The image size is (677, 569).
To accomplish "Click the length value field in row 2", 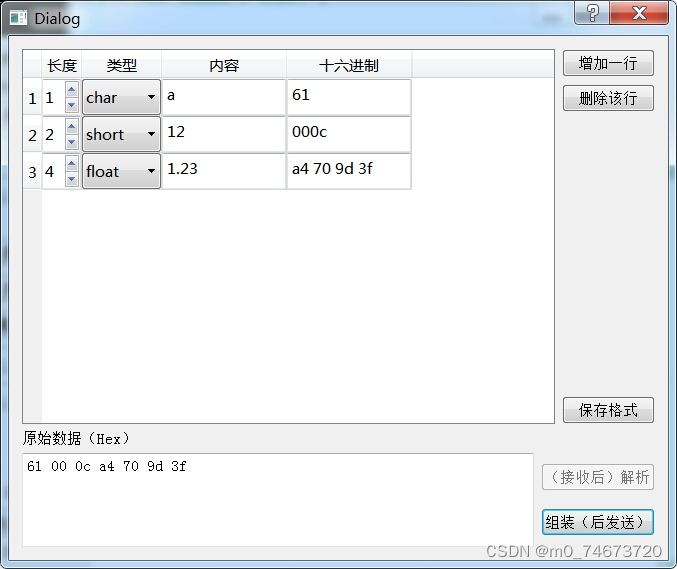I will (x=54, y=135).
